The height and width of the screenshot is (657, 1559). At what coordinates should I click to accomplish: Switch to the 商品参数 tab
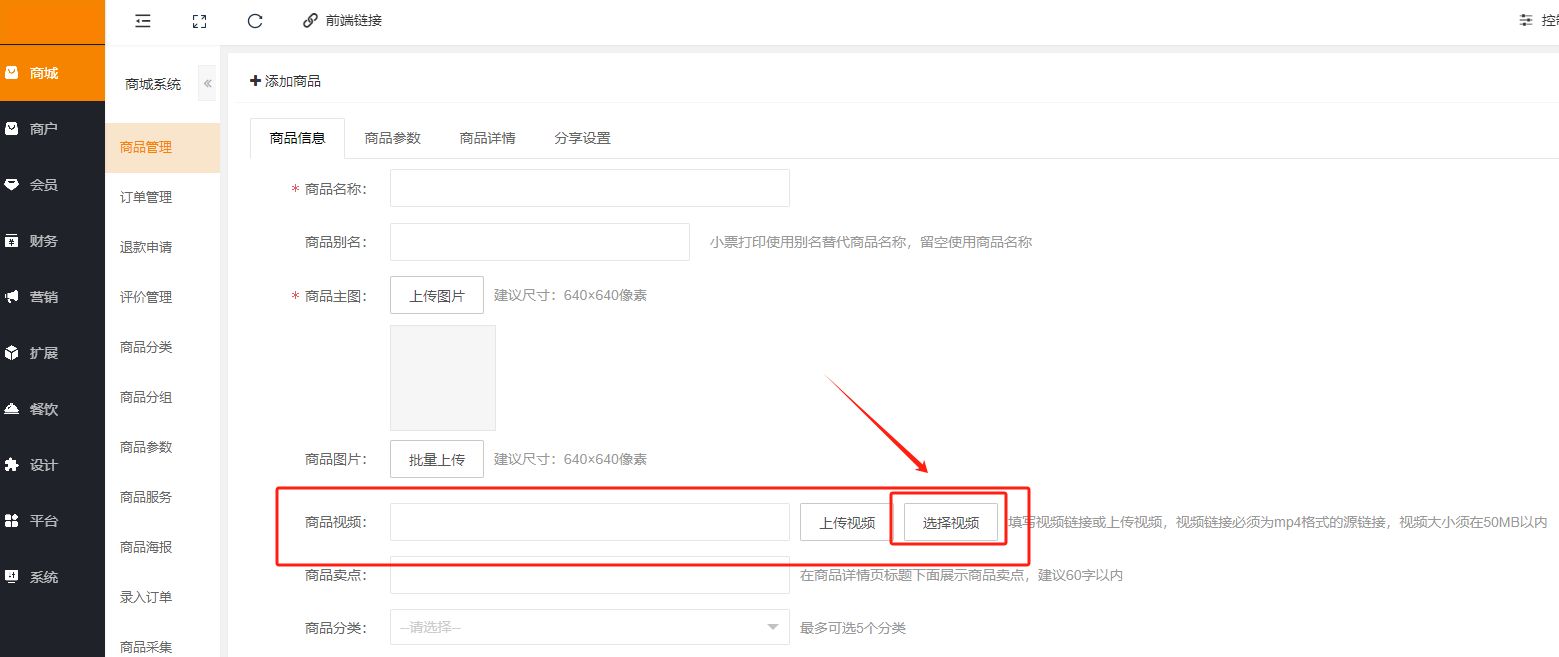392,138
